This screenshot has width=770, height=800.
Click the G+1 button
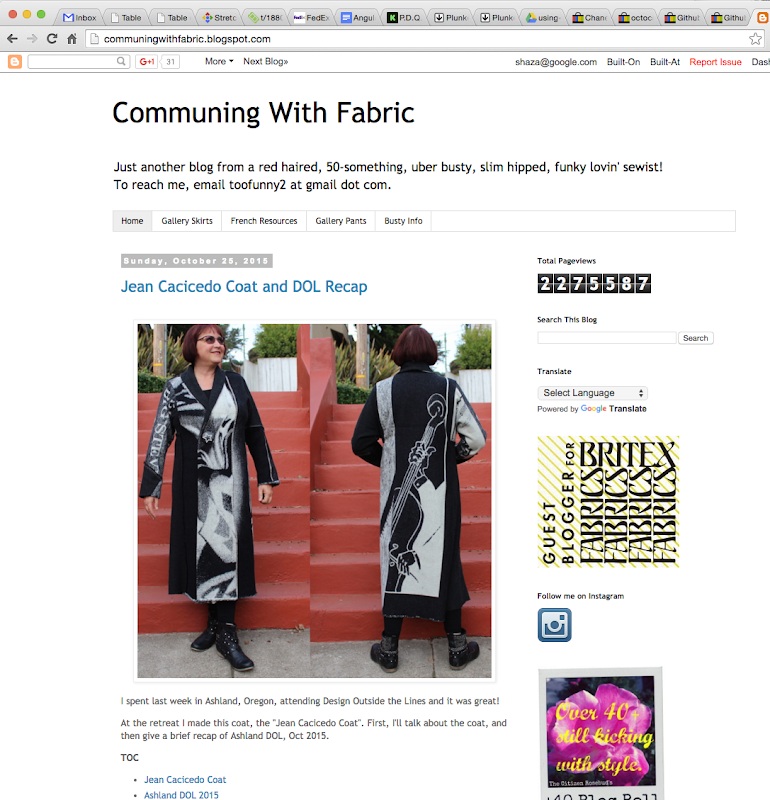click(x=147, y=62)
